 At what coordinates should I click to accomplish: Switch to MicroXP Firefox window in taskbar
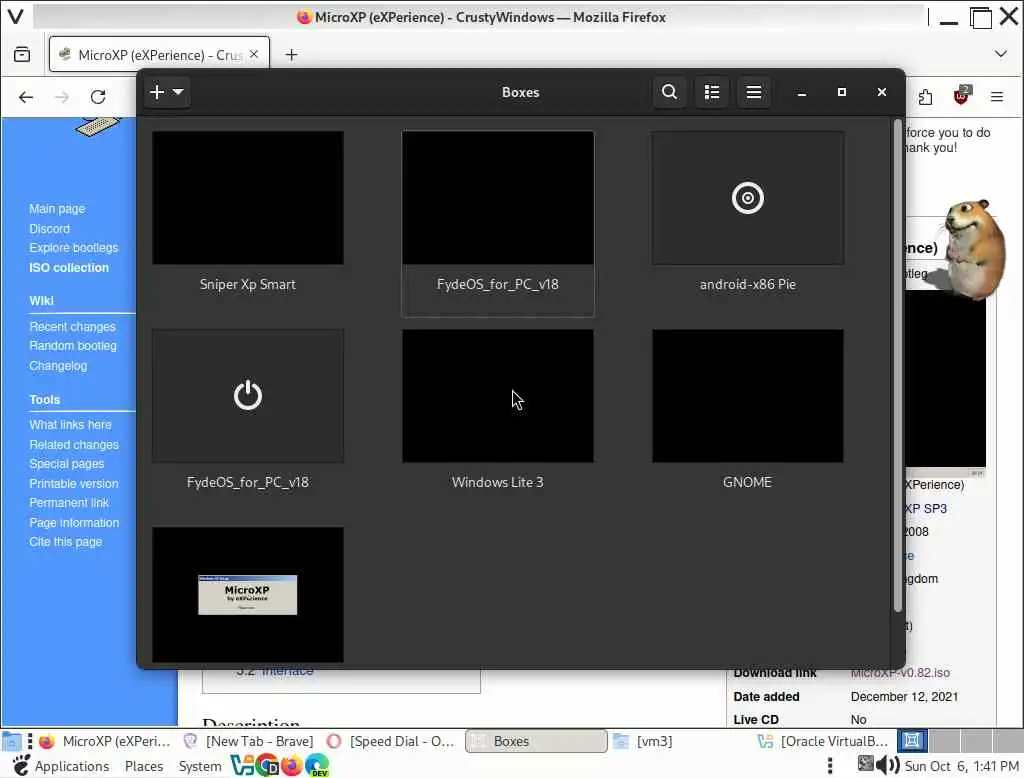pos(104,741)
